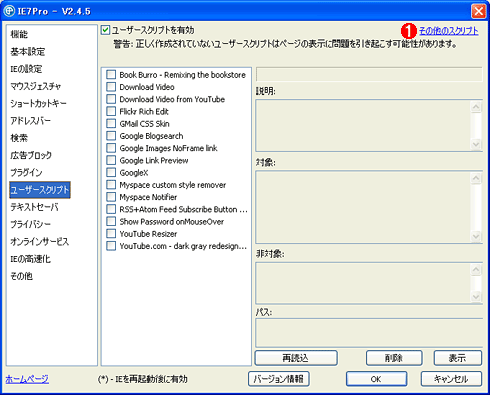490x395 pixels.
Task: Click the 再読込 button
Action: click(x=296, y=358)
